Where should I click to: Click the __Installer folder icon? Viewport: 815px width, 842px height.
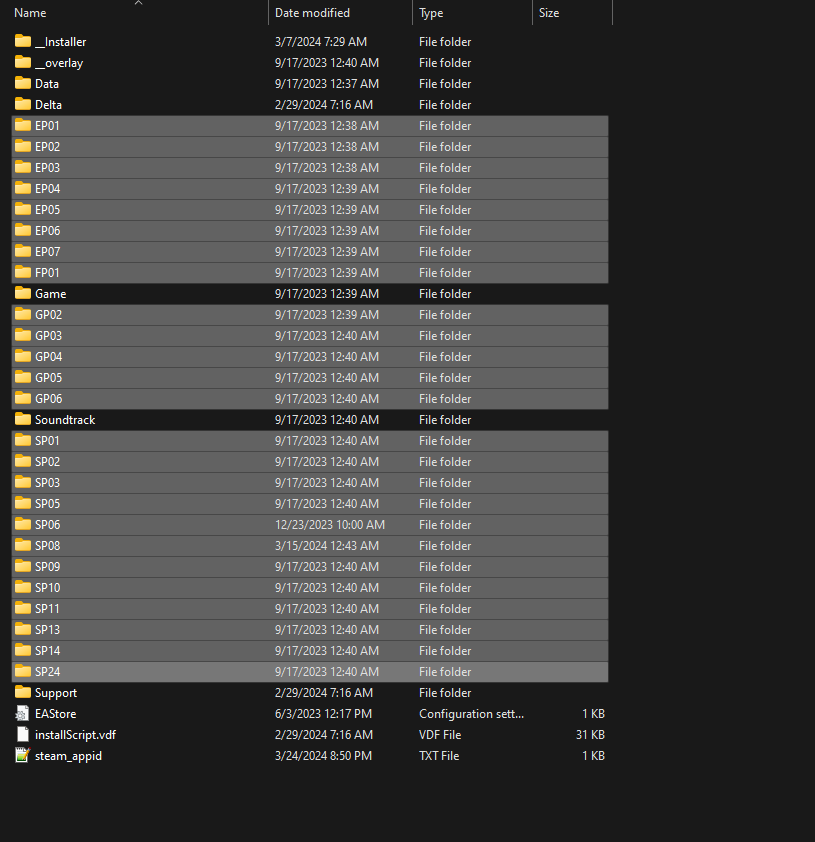(x=23, y=42)
